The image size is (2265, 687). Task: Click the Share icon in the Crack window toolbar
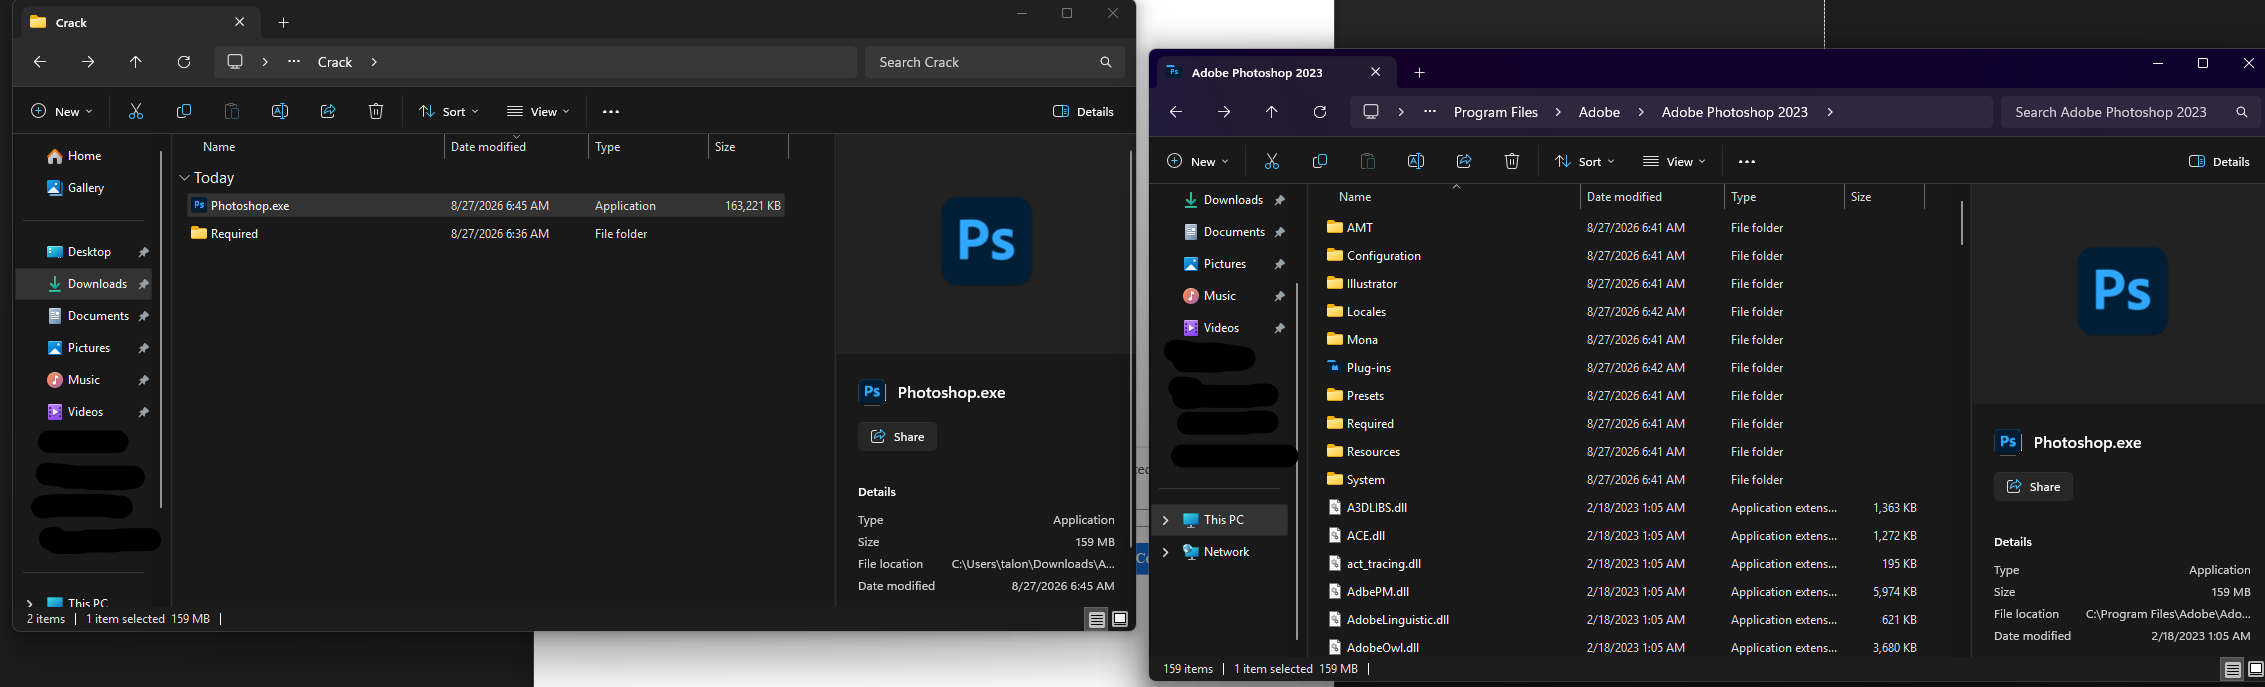tap(328, 111)
